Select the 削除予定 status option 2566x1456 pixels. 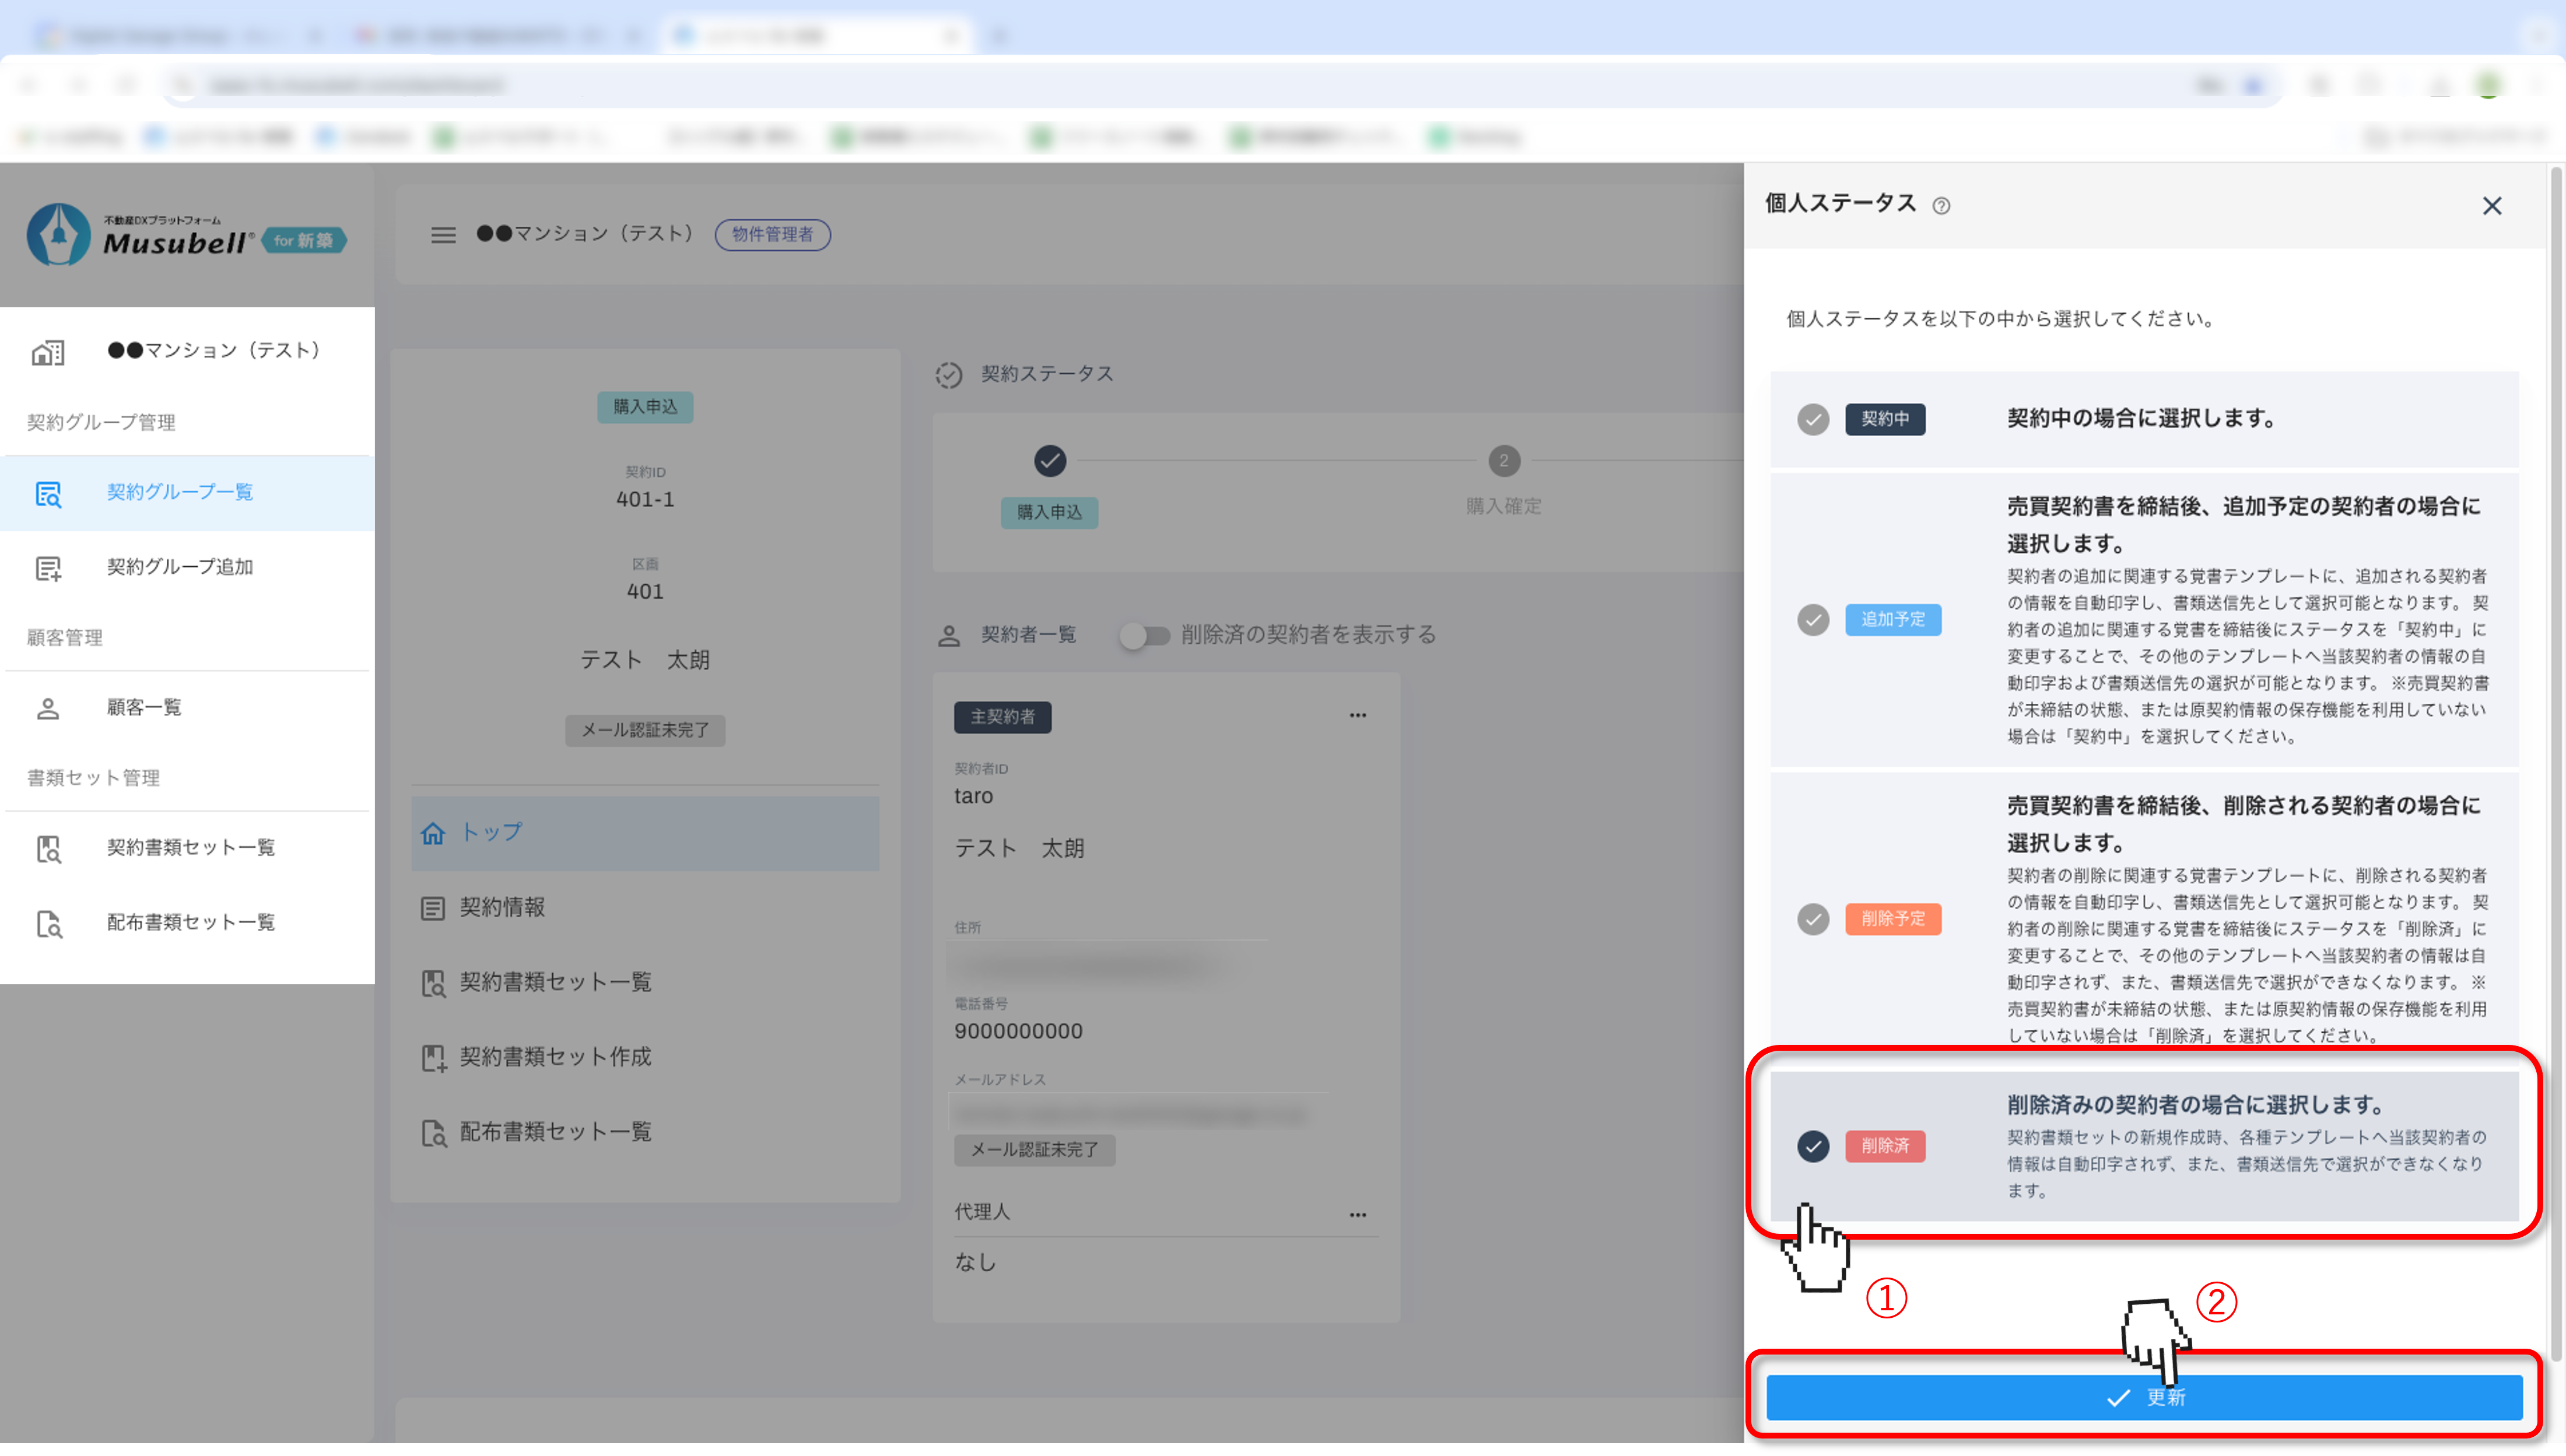1812,919
